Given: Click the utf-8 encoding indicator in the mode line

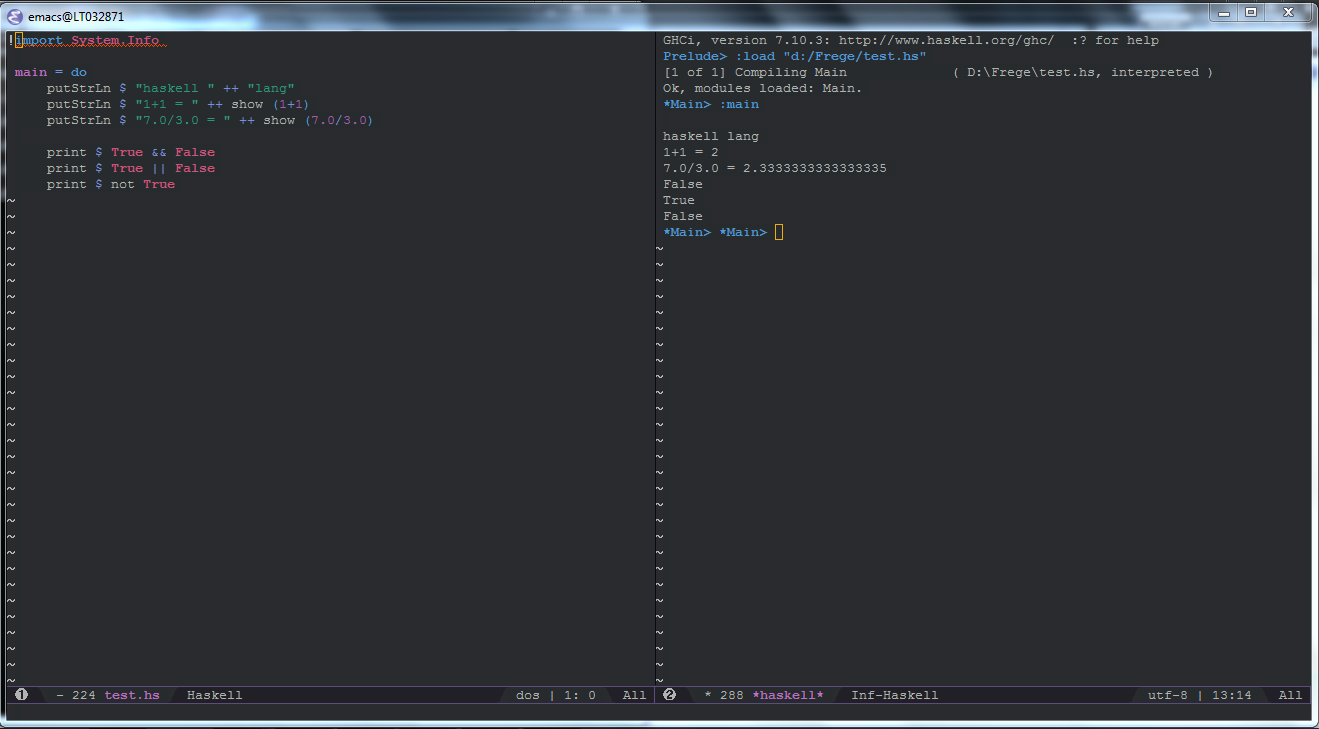Looking at the screenshot, I should tap(1167, 694).
